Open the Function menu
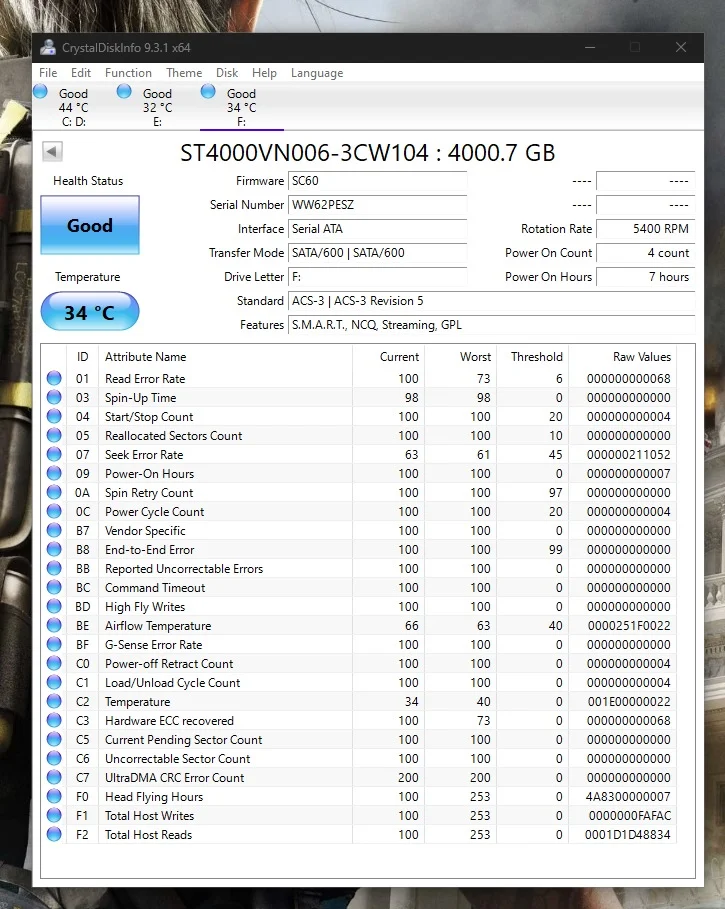The width and height of the screenshot is (725, 909). tap(128, 73)
